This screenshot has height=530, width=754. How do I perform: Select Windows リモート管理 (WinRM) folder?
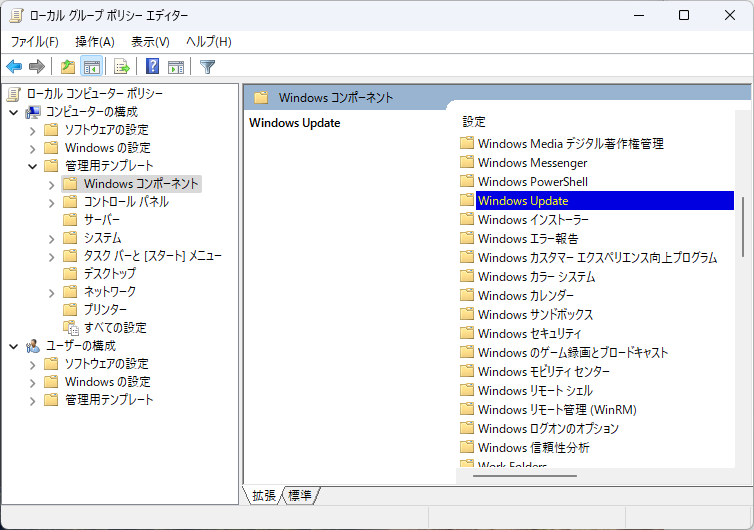click(557, 409)
